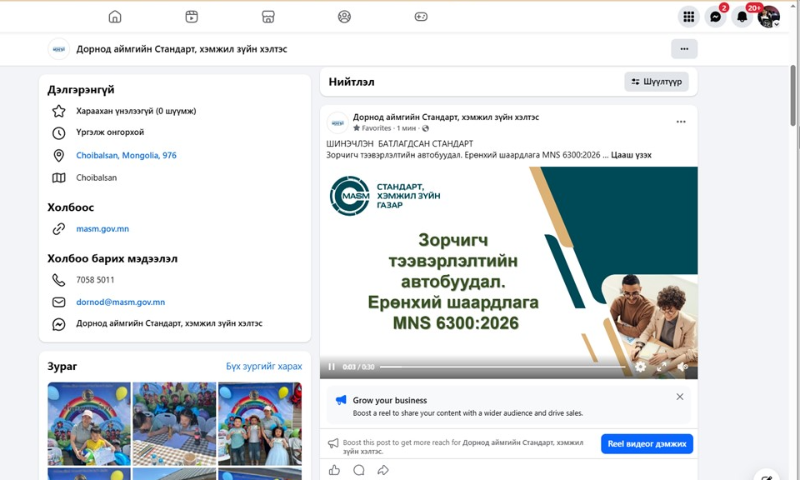The width and height of the screenshot is (800, 480).
Task: Click the dornod@masm.gov.mn email link
Action: tap(120, 302)
